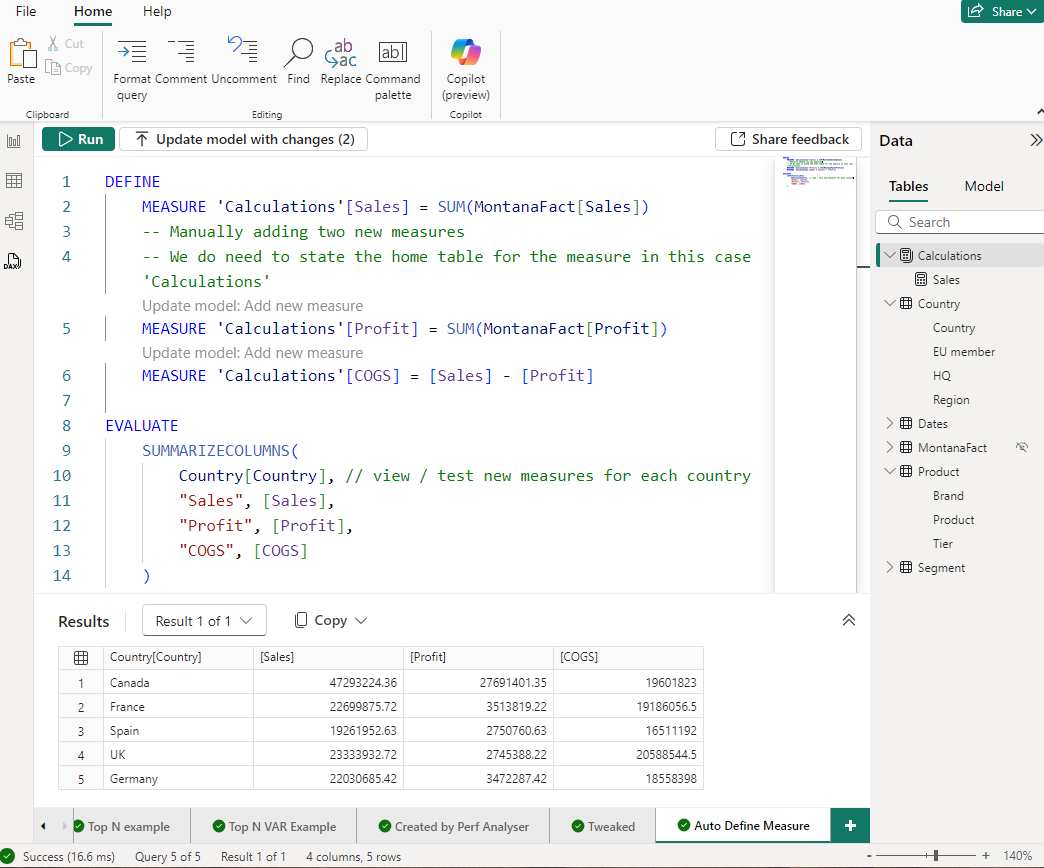Select the Brand column under Product
This screenshot has height=868, width=1044.
(x=948, y=495)
